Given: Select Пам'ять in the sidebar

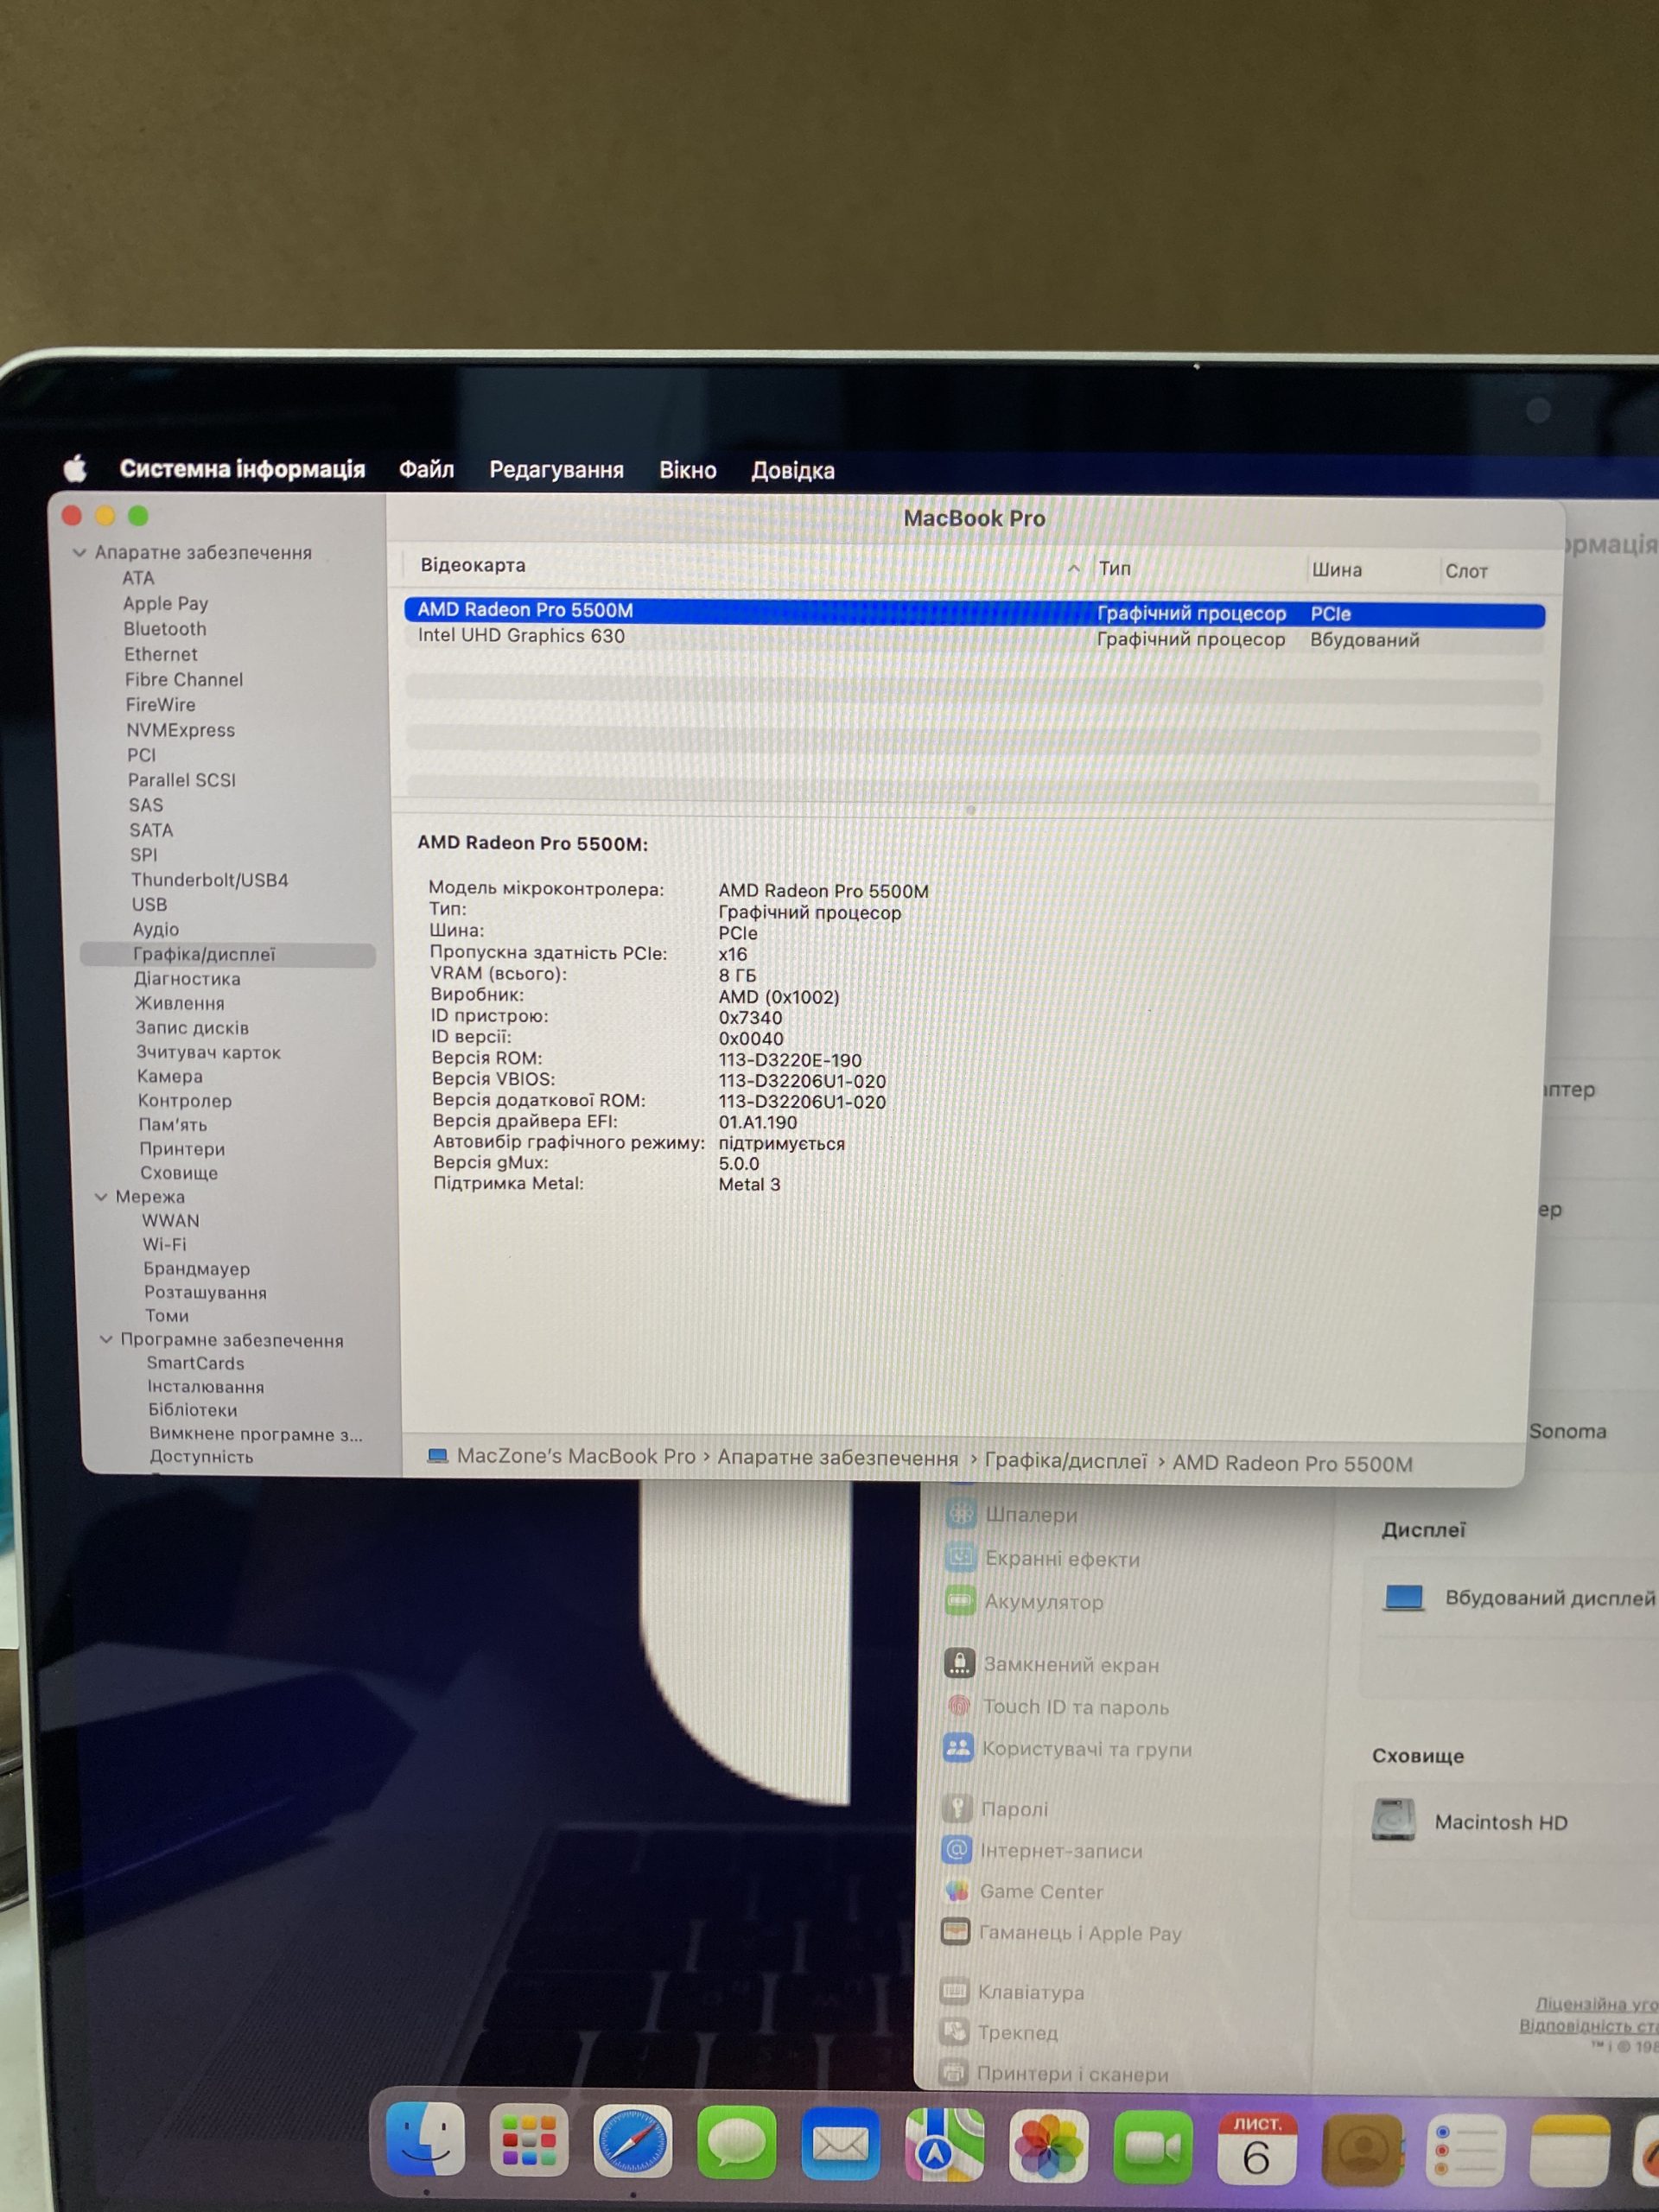Looking at the screenshot, I should (173, 1124).
